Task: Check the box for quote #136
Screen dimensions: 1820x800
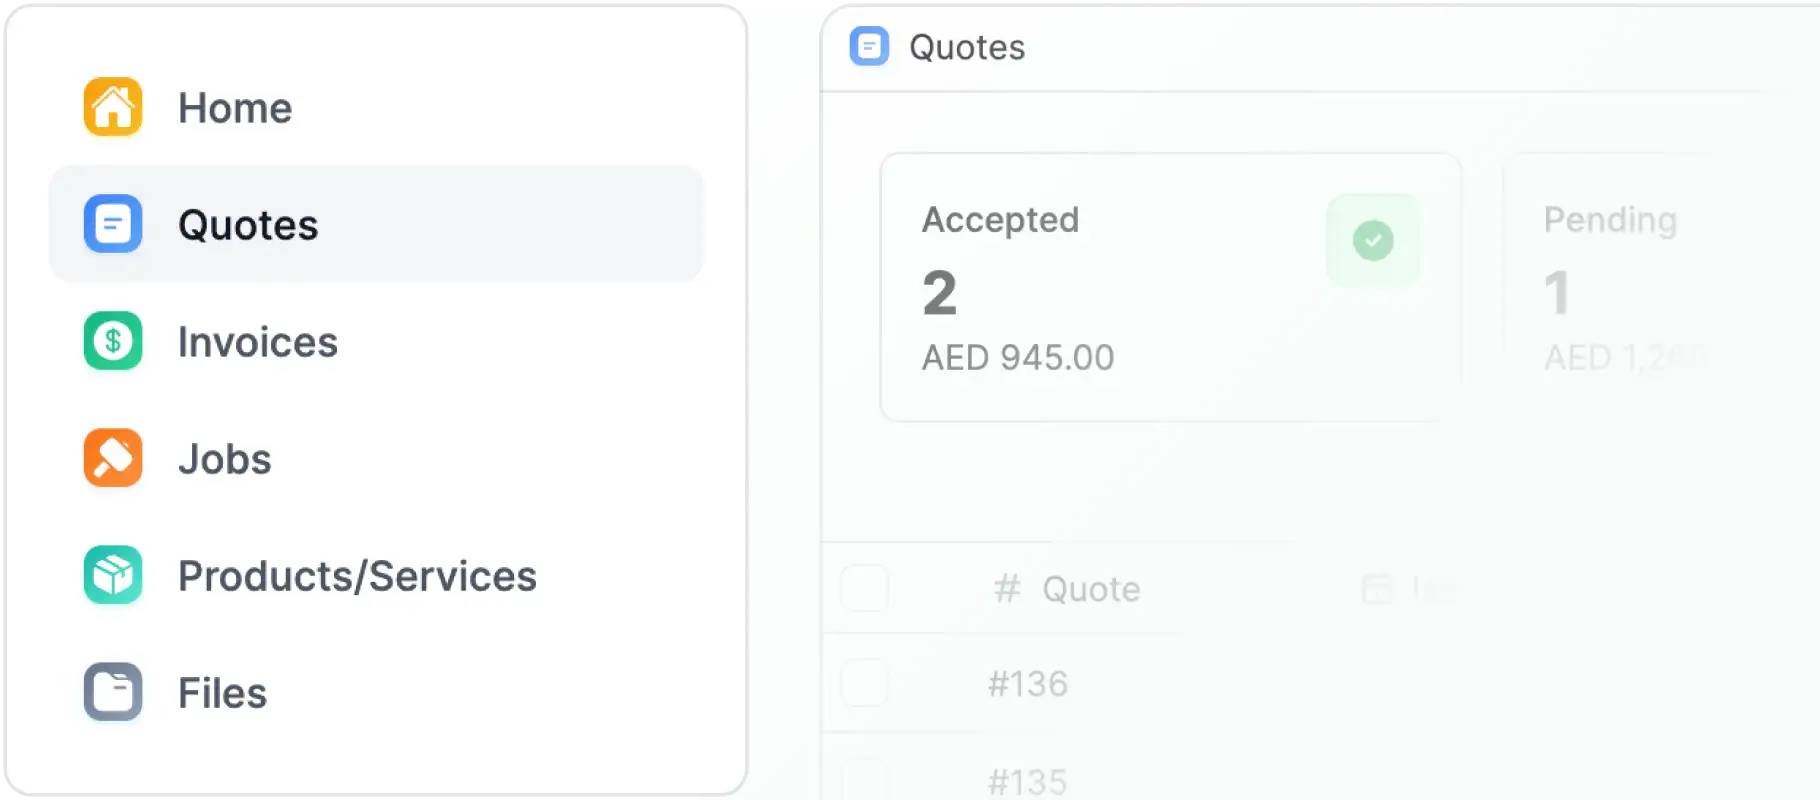Action: coord(865,684)
